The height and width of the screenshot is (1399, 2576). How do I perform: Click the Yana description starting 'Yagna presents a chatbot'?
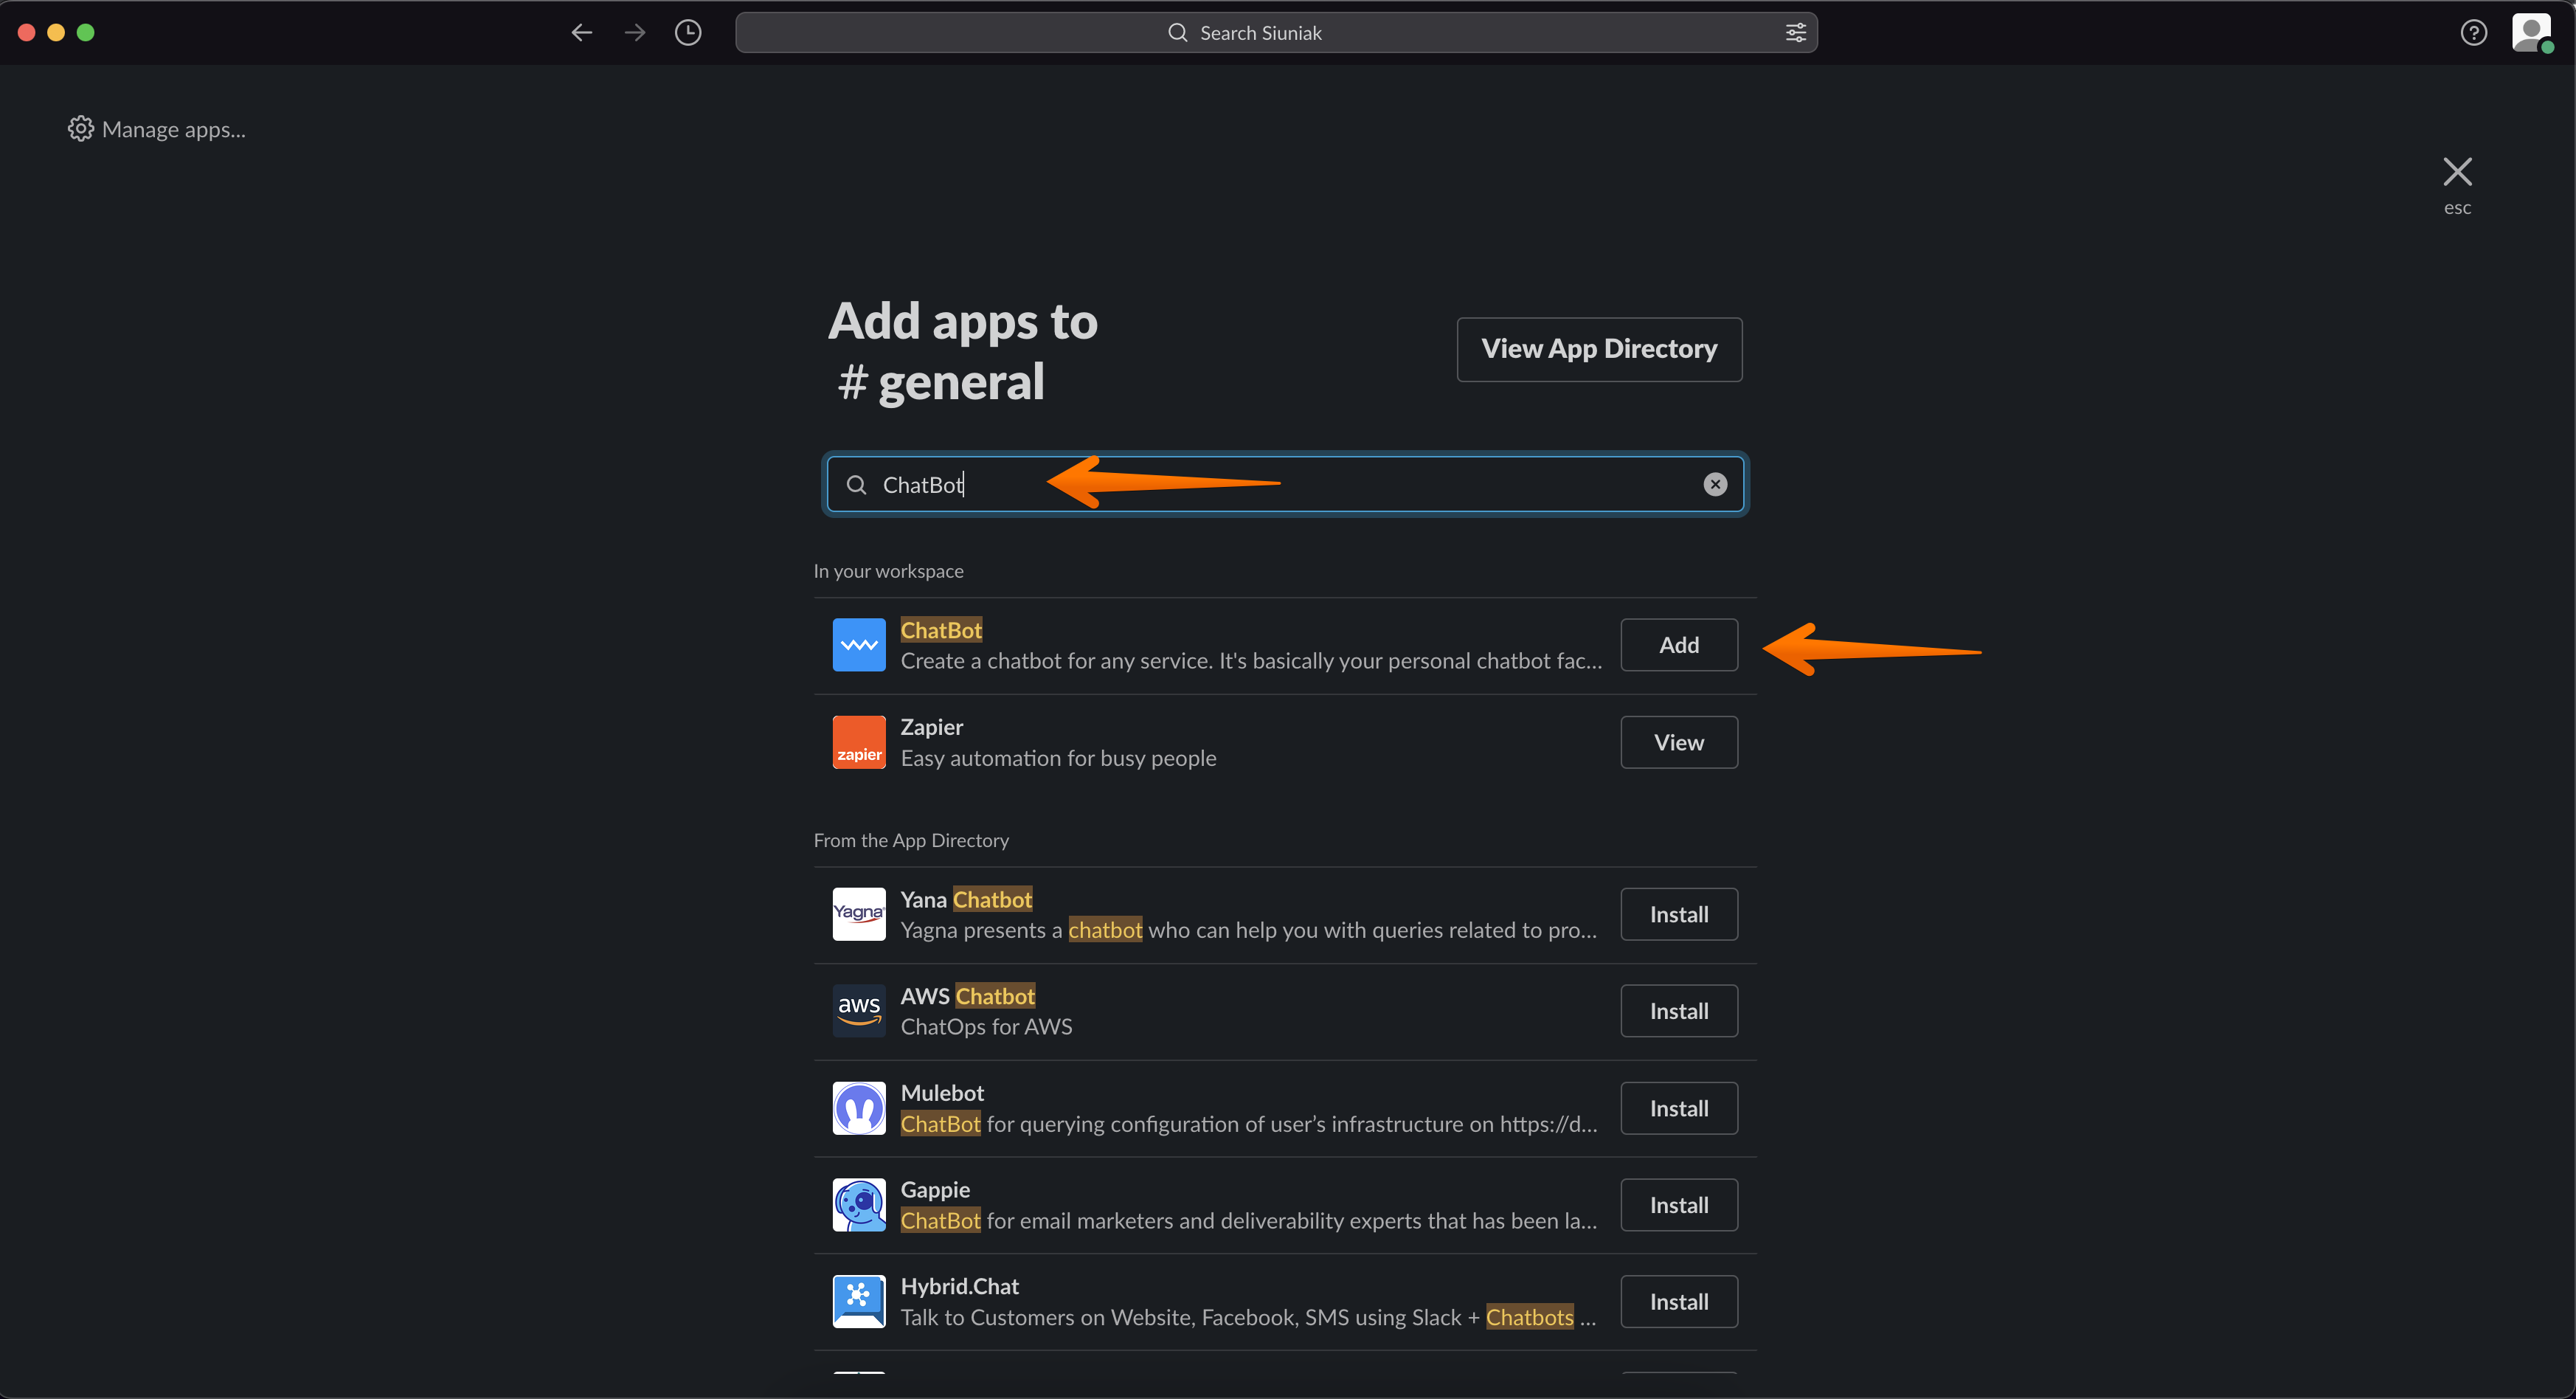[x=1249, y=930]
